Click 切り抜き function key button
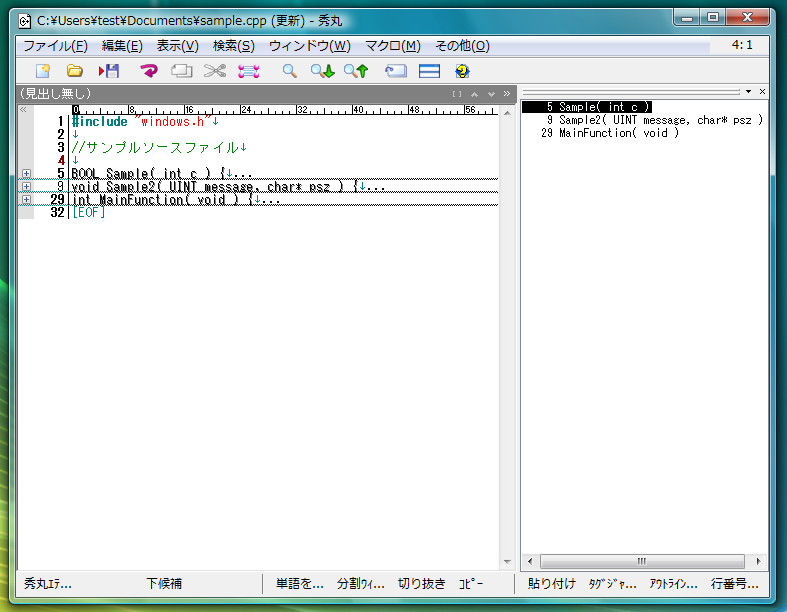787x612 pixels. pyautogui.click(x=422, y=583)
